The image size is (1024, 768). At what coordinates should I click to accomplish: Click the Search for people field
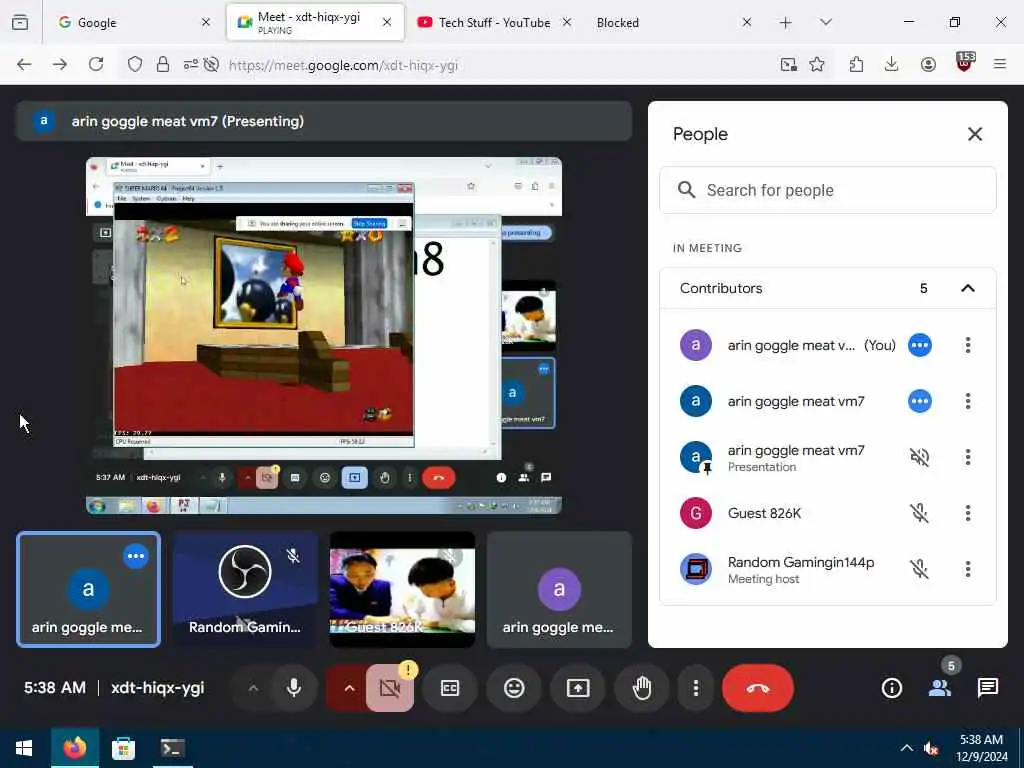pos(827,190)
